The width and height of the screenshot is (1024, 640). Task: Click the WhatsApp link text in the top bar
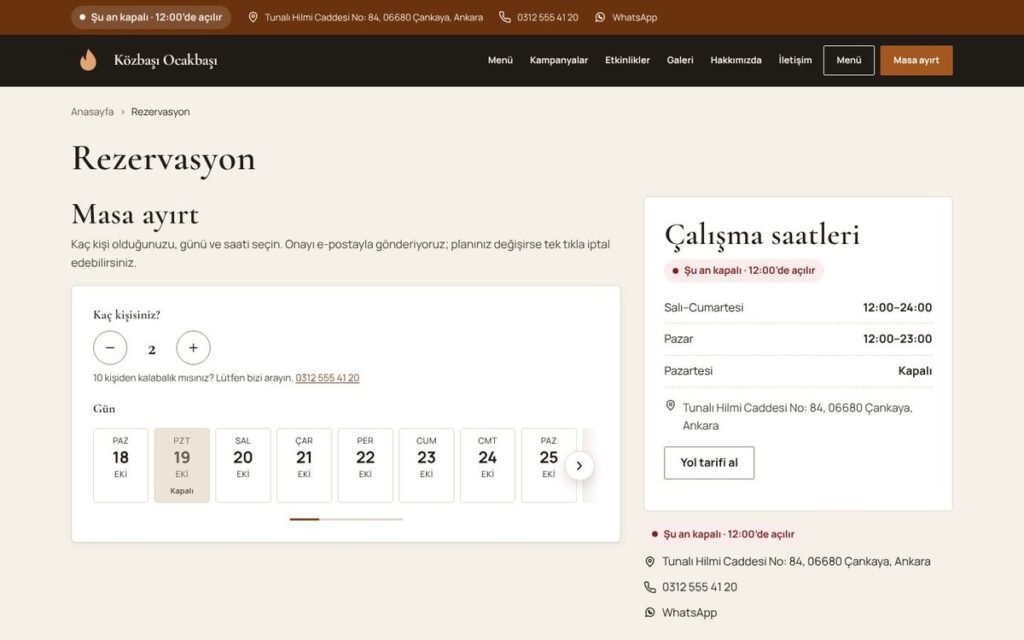pyautogui.click(x=634, y=18)
